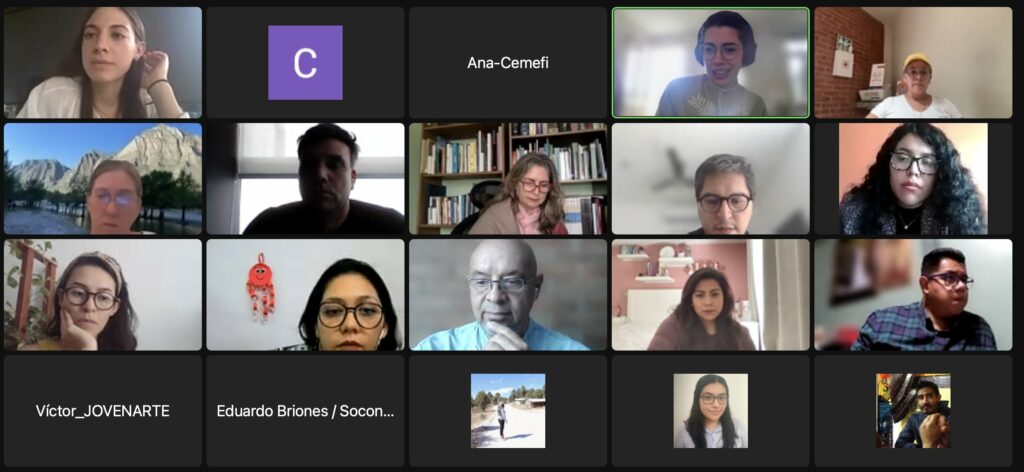Image resolution: width=1024 pixels, height=472 pixels.
Task: Select the purple C avatar tile
Action: (x=305, y=63)
